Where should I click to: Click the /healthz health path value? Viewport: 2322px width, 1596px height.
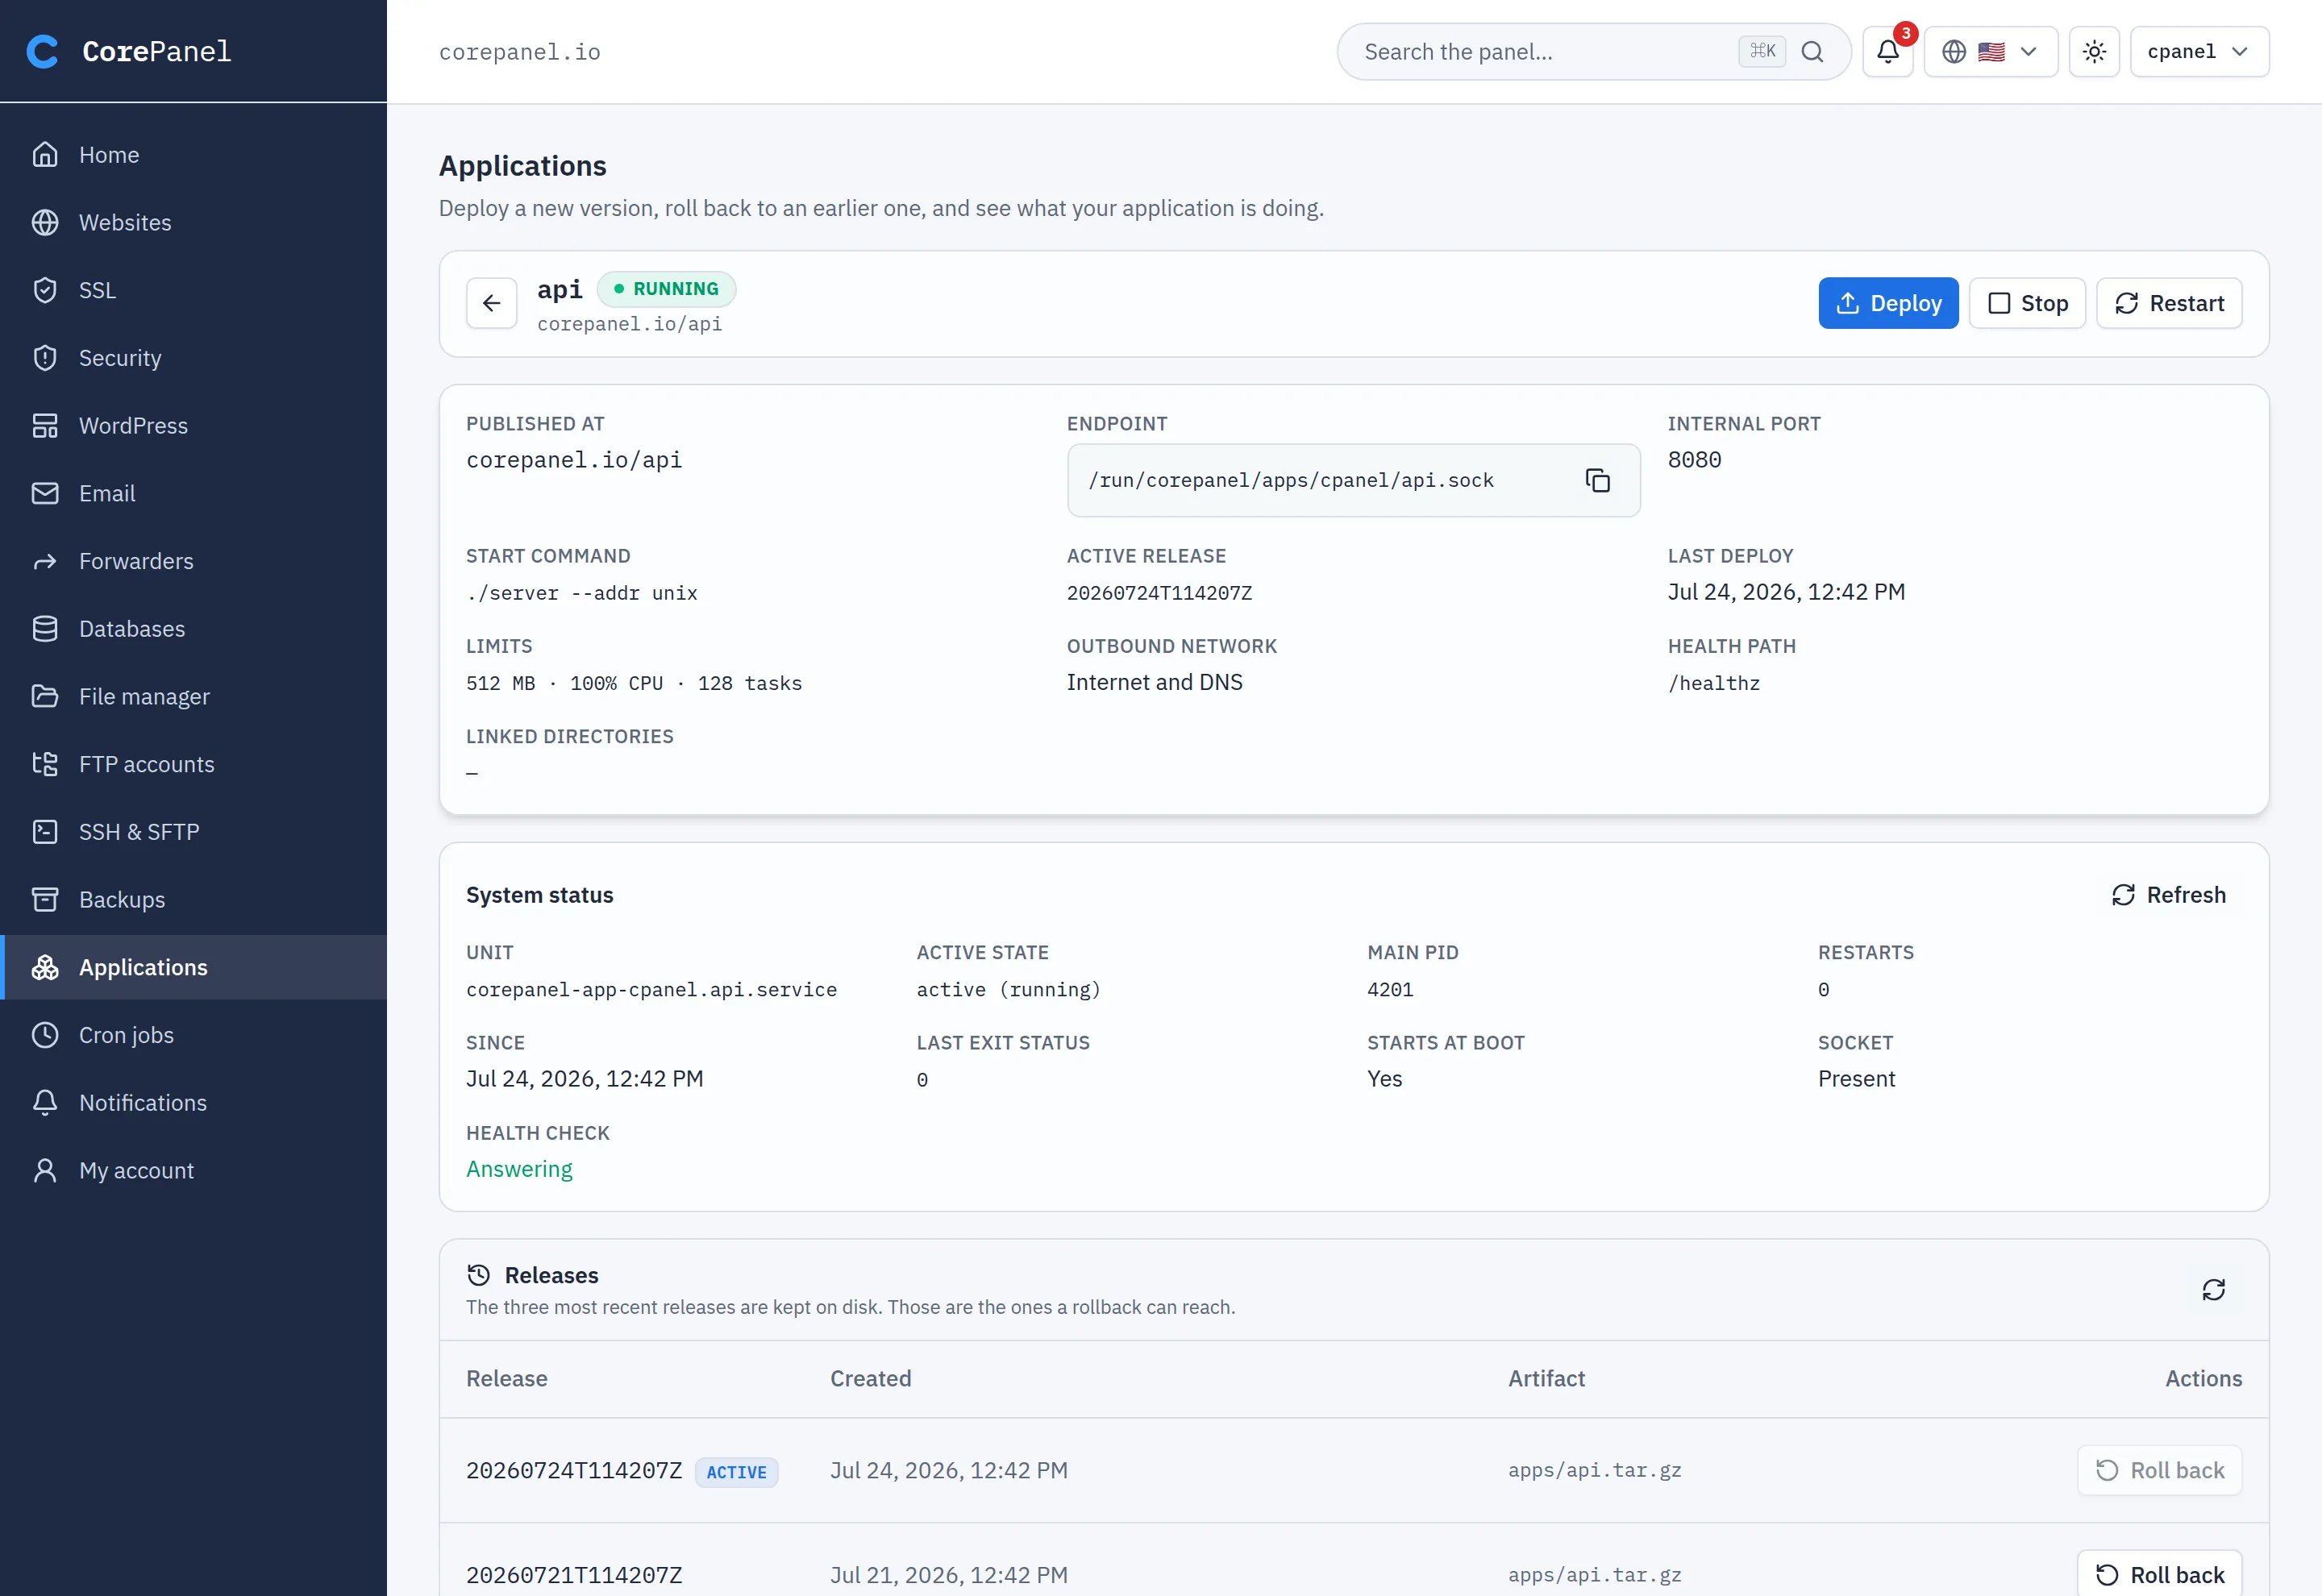tap(1713, 683)
